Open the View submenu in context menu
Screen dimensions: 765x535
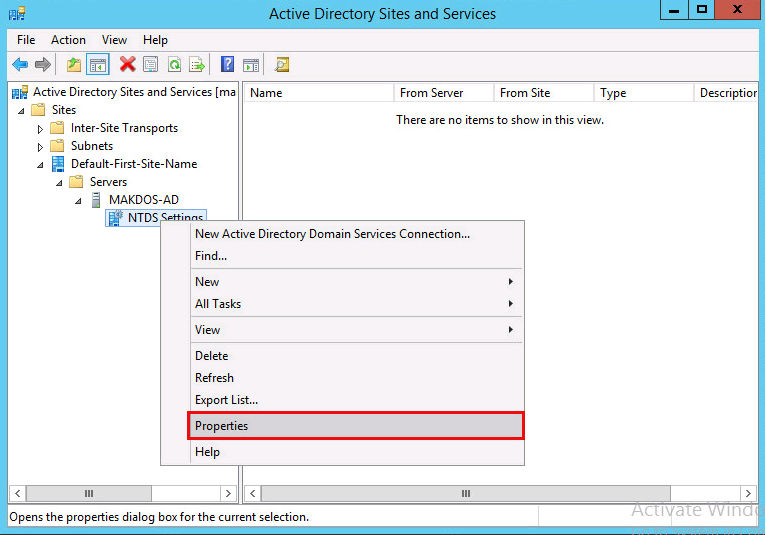pos(356,330)
